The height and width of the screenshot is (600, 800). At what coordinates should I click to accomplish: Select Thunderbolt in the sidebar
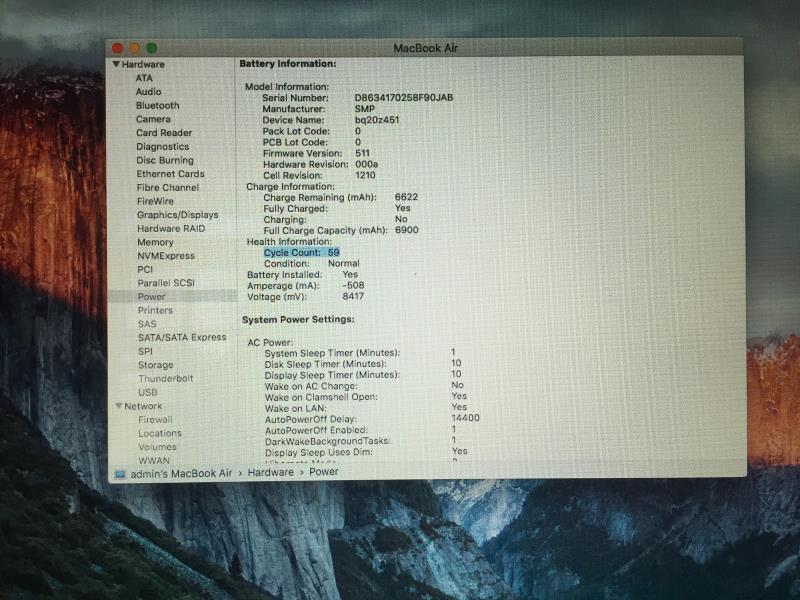pos(166,379)
